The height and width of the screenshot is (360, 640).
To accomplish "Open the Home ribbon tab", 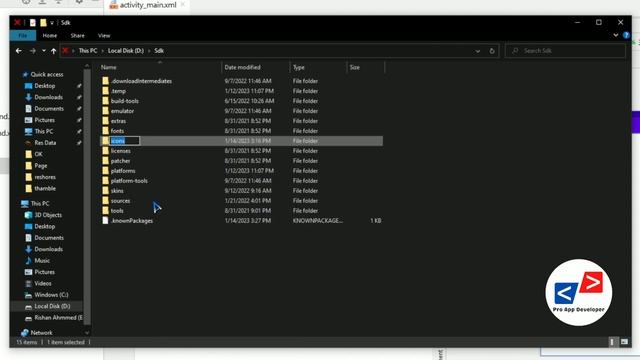I will [x=50, y=36].
